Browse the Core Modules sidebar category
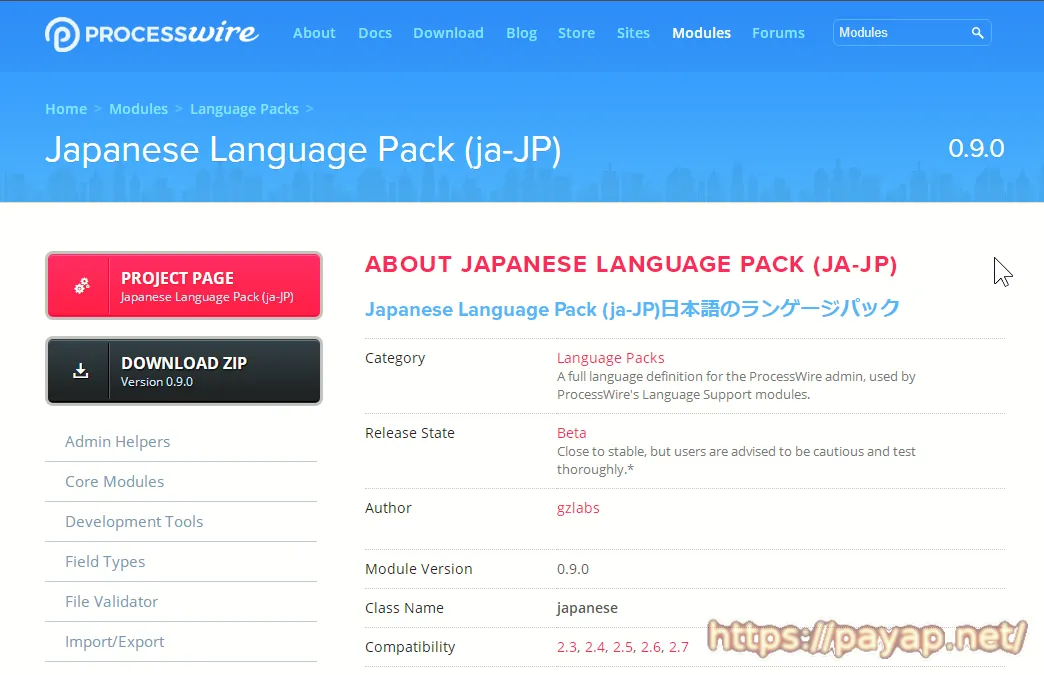This screenshot has height=675, width=1044. (x=114, y=481)
